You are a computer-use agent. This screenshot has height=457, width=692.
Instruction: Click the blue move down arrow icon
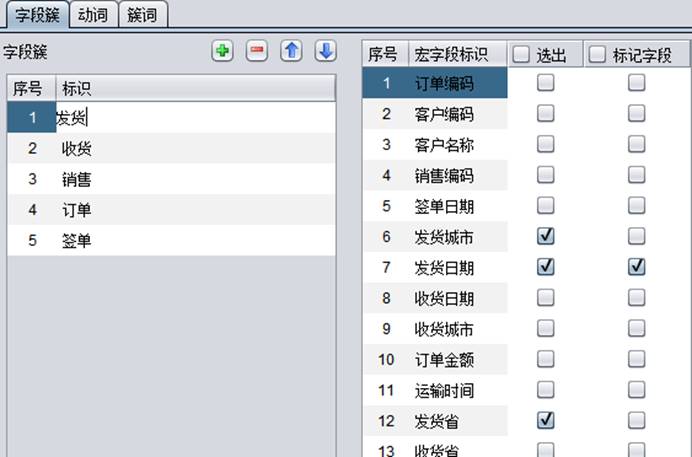click(325, 51)
